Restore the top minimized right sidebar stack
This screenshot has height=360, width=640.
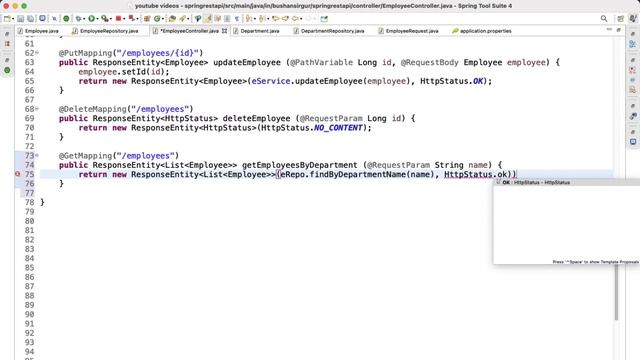[x=633, y=34]
